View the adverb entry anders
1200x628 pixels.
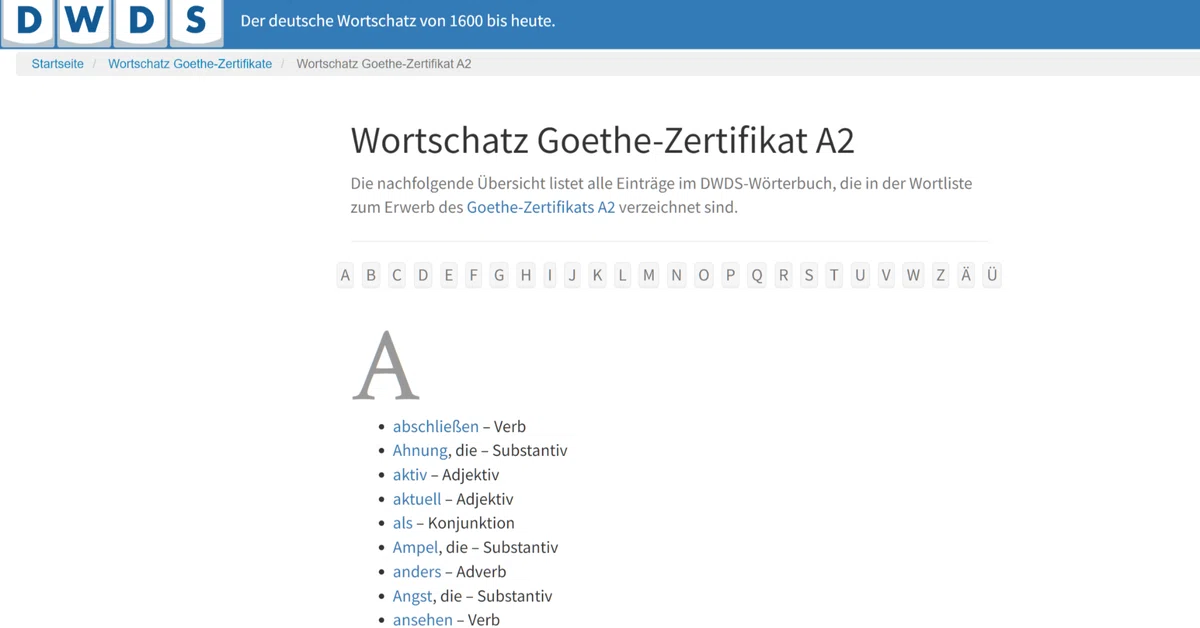coord(417,572)
